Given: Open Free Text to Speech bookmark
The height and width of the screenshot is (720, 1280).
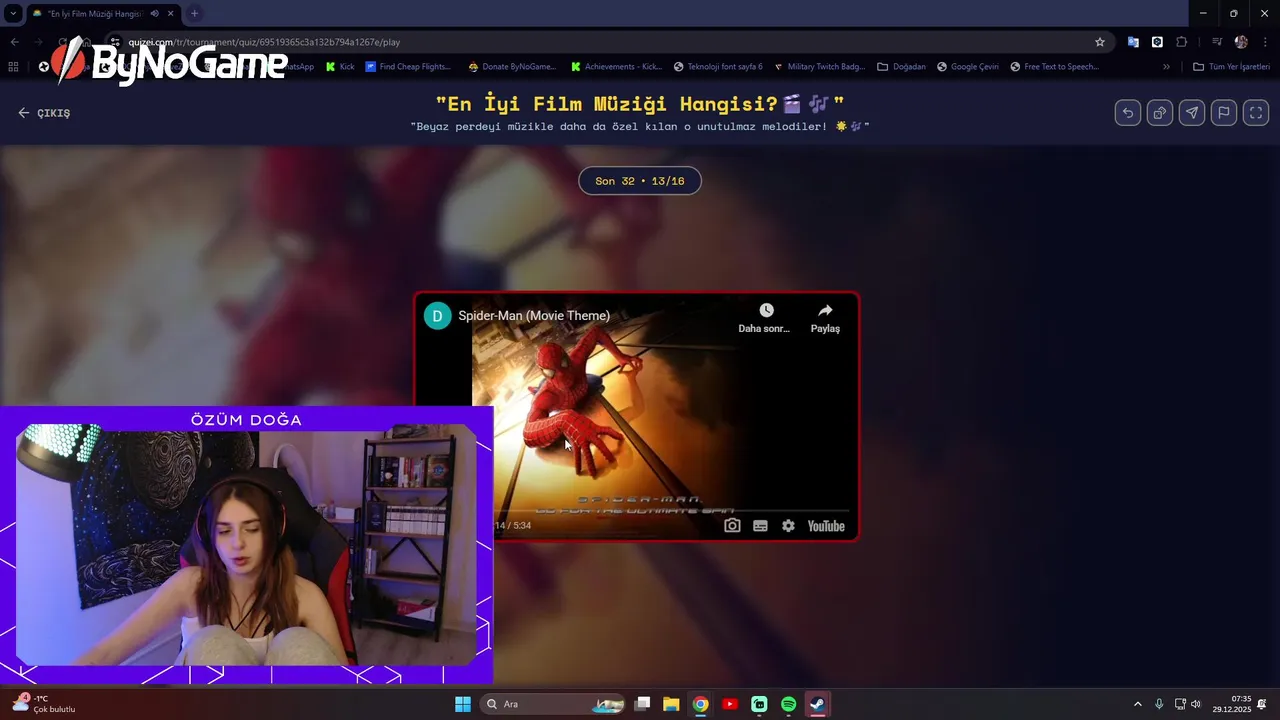Looking at the screenshot, I should [1055, 67].
